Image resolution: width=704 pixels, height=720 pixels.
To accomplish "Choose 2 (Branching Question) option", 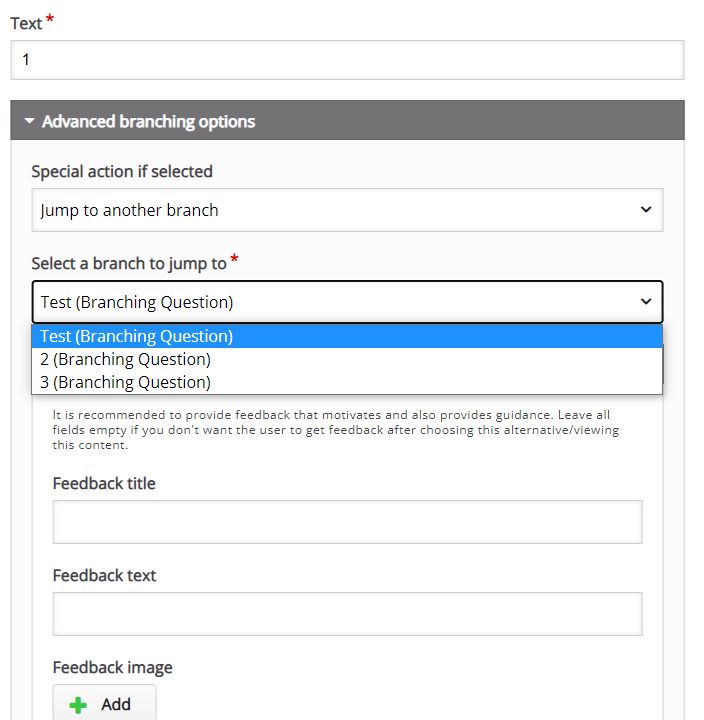I will point(347,359).
